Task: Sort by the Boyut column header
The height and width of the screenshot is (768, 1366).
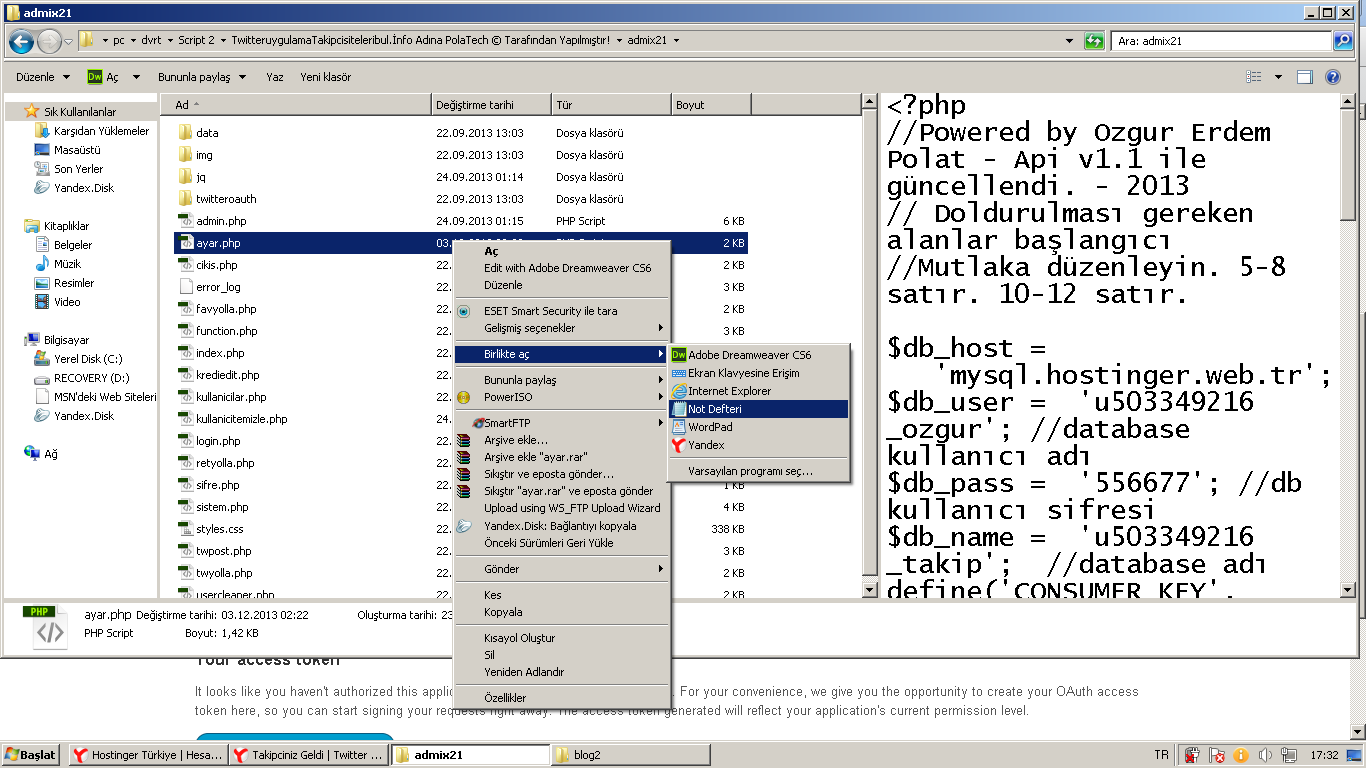Action: 709,105
